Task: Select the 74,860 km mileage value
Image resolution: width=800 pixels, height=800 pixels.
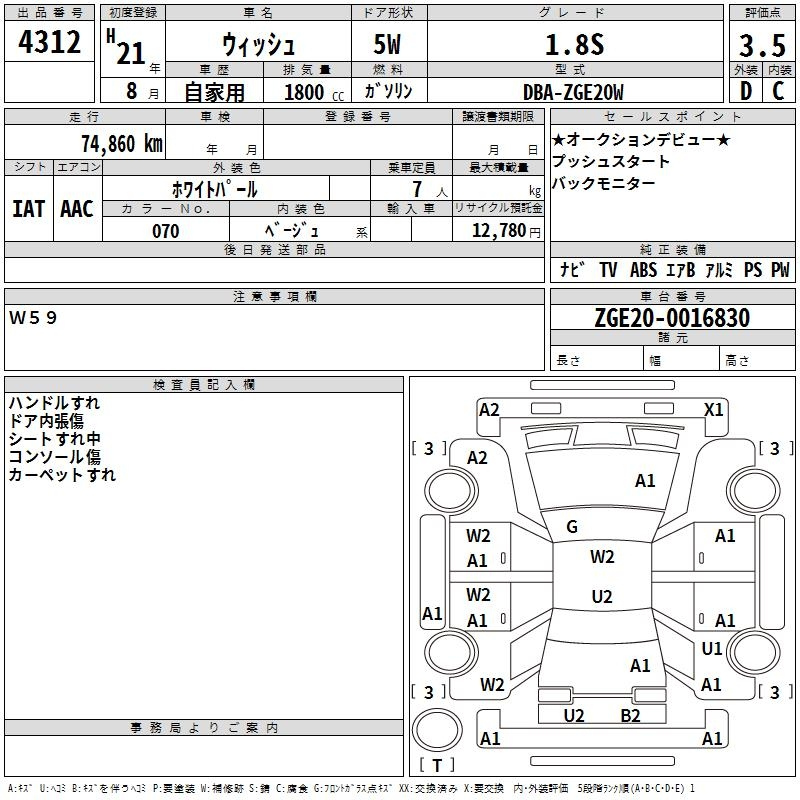Action: pyautogui.click(x=121, y=144)
